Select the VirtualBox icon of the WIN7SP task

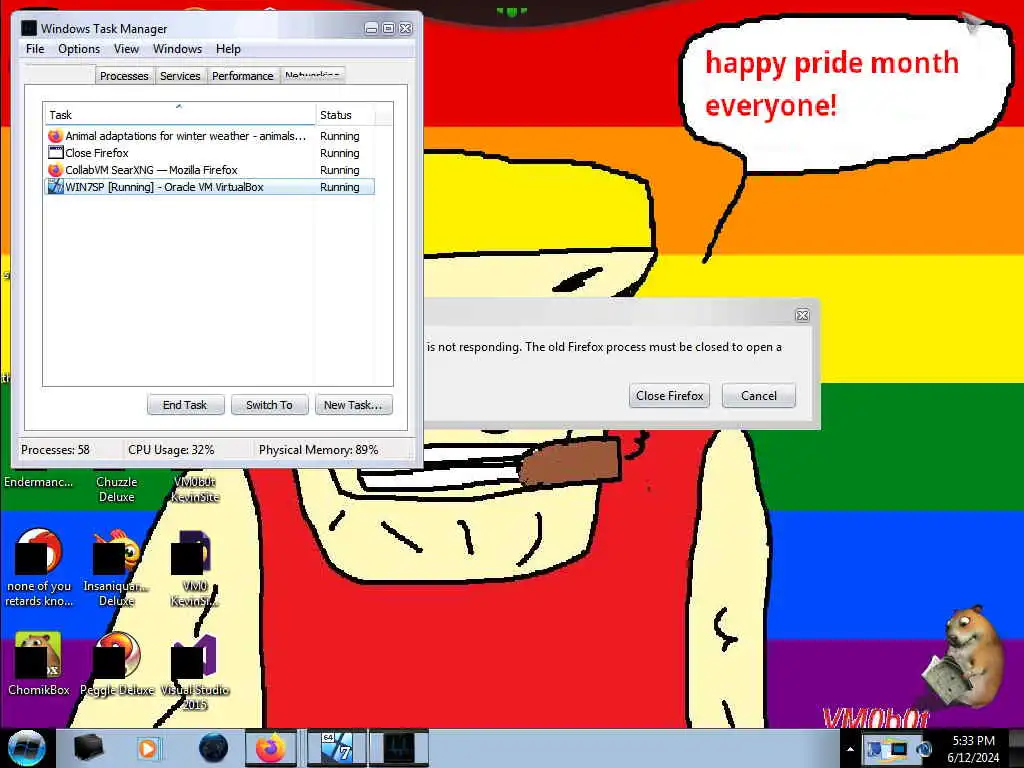point(56,187)
